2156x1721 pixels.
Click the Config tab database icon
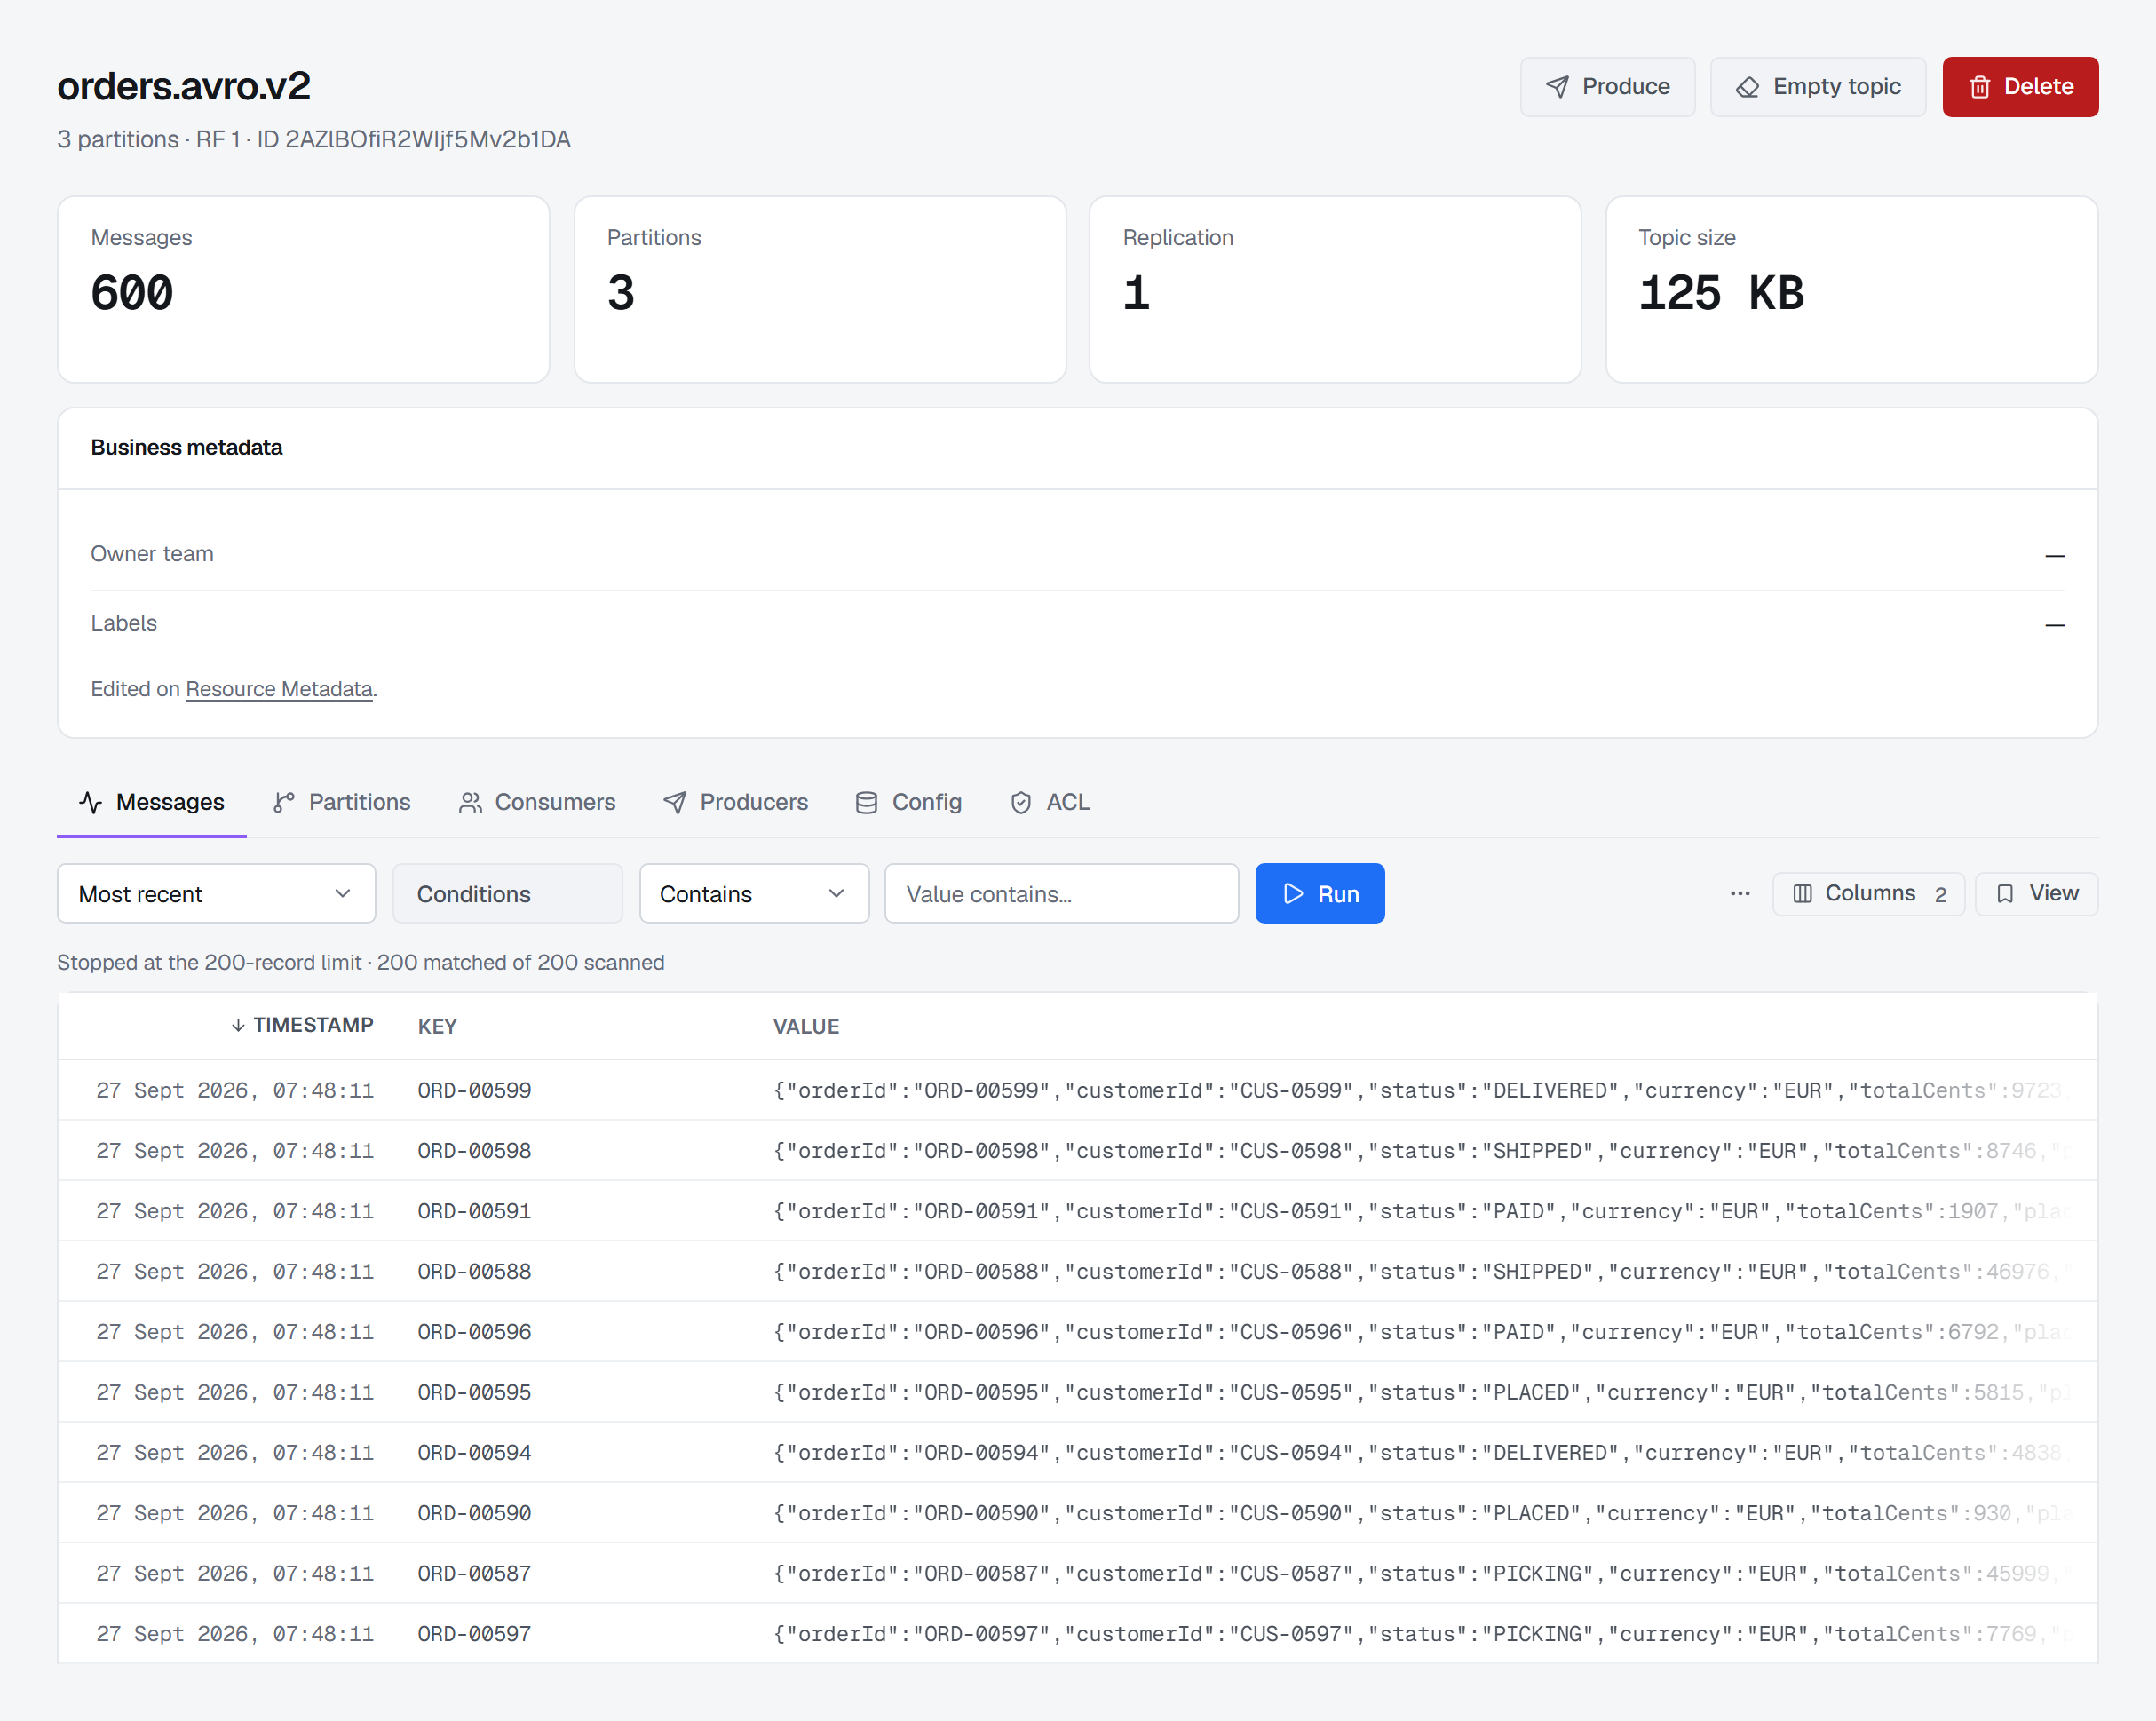point(866,802)
